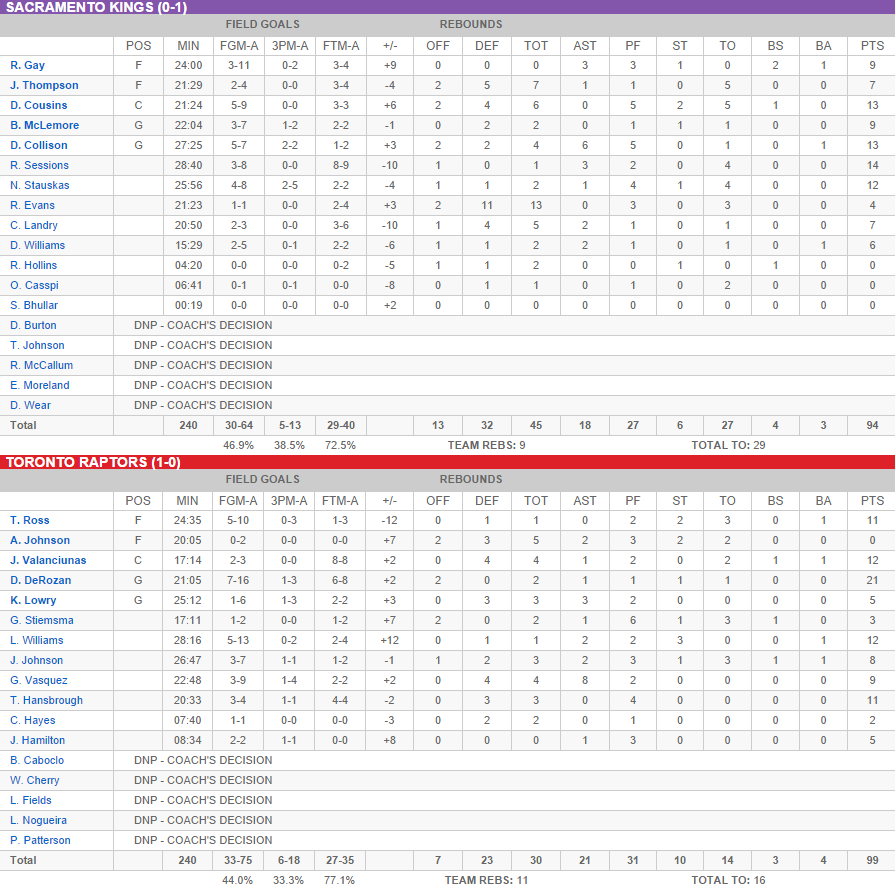This screenshot has width=895, height=896.
Task: Select J. Valanciunas from the Raptors list
Action: click(x=47, y=560)
